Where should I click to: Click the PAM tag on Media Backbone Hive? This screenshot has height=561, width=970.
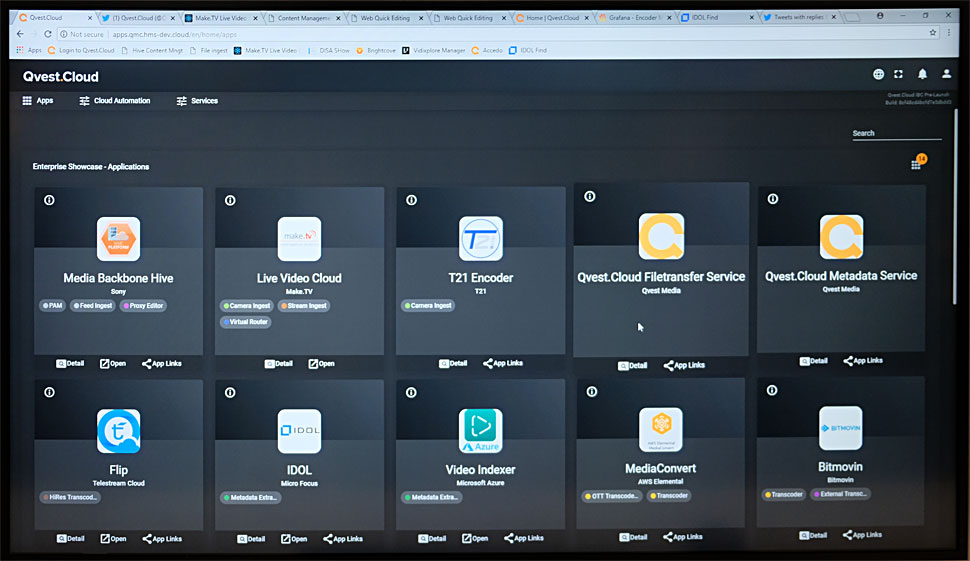click(x=53, y=306)
